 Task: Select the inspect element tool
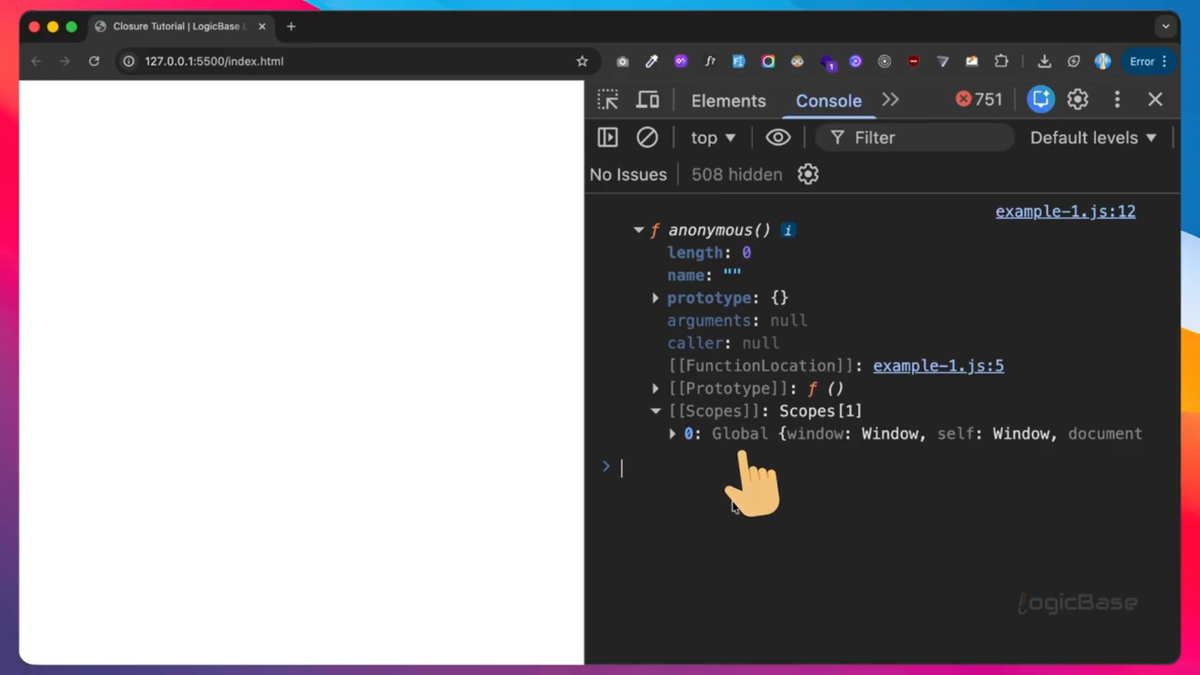[607, 99]
